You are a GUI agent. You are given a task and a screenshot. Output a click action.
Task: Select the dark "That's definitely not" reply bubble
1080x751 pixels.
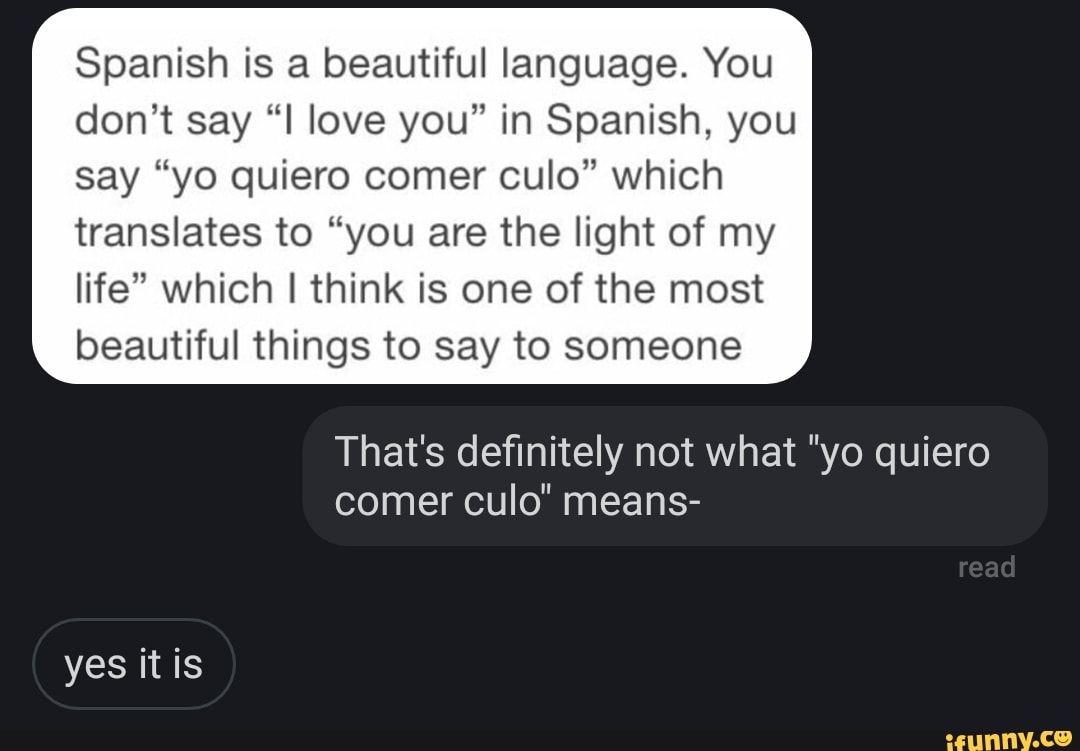tap(674, 476)
